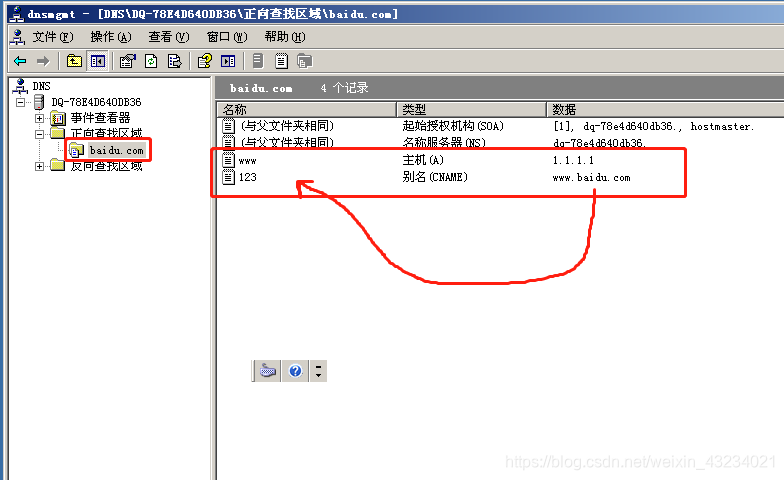This screenshot has height=480, width=784.
Task: Click the DNS root node icon
Action: coord(20,86)
